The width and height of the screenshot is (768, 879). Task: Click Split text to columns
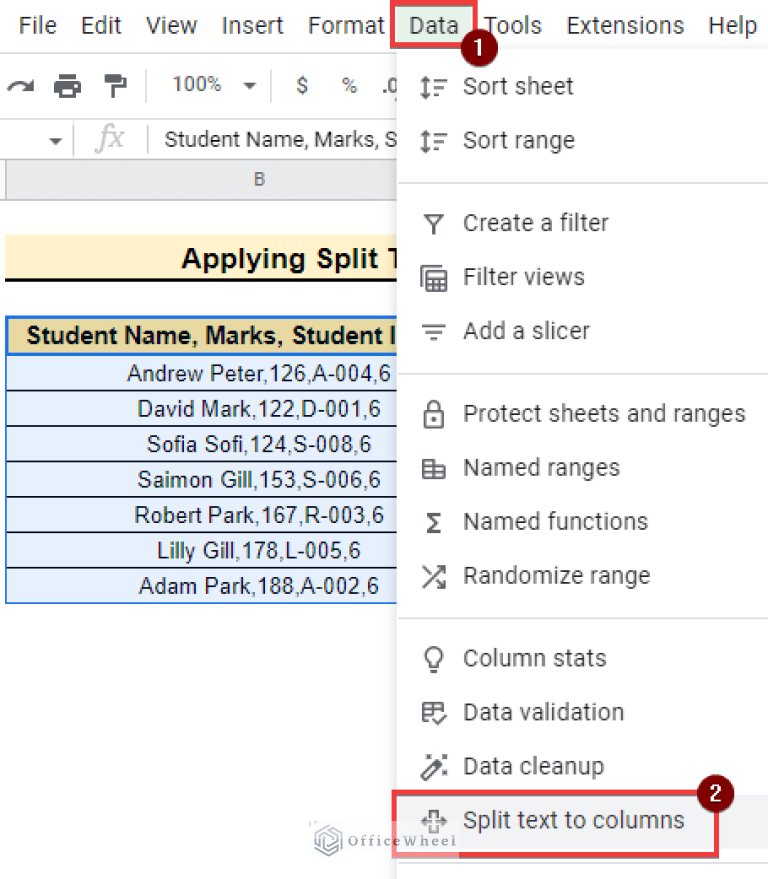[573, 821]
